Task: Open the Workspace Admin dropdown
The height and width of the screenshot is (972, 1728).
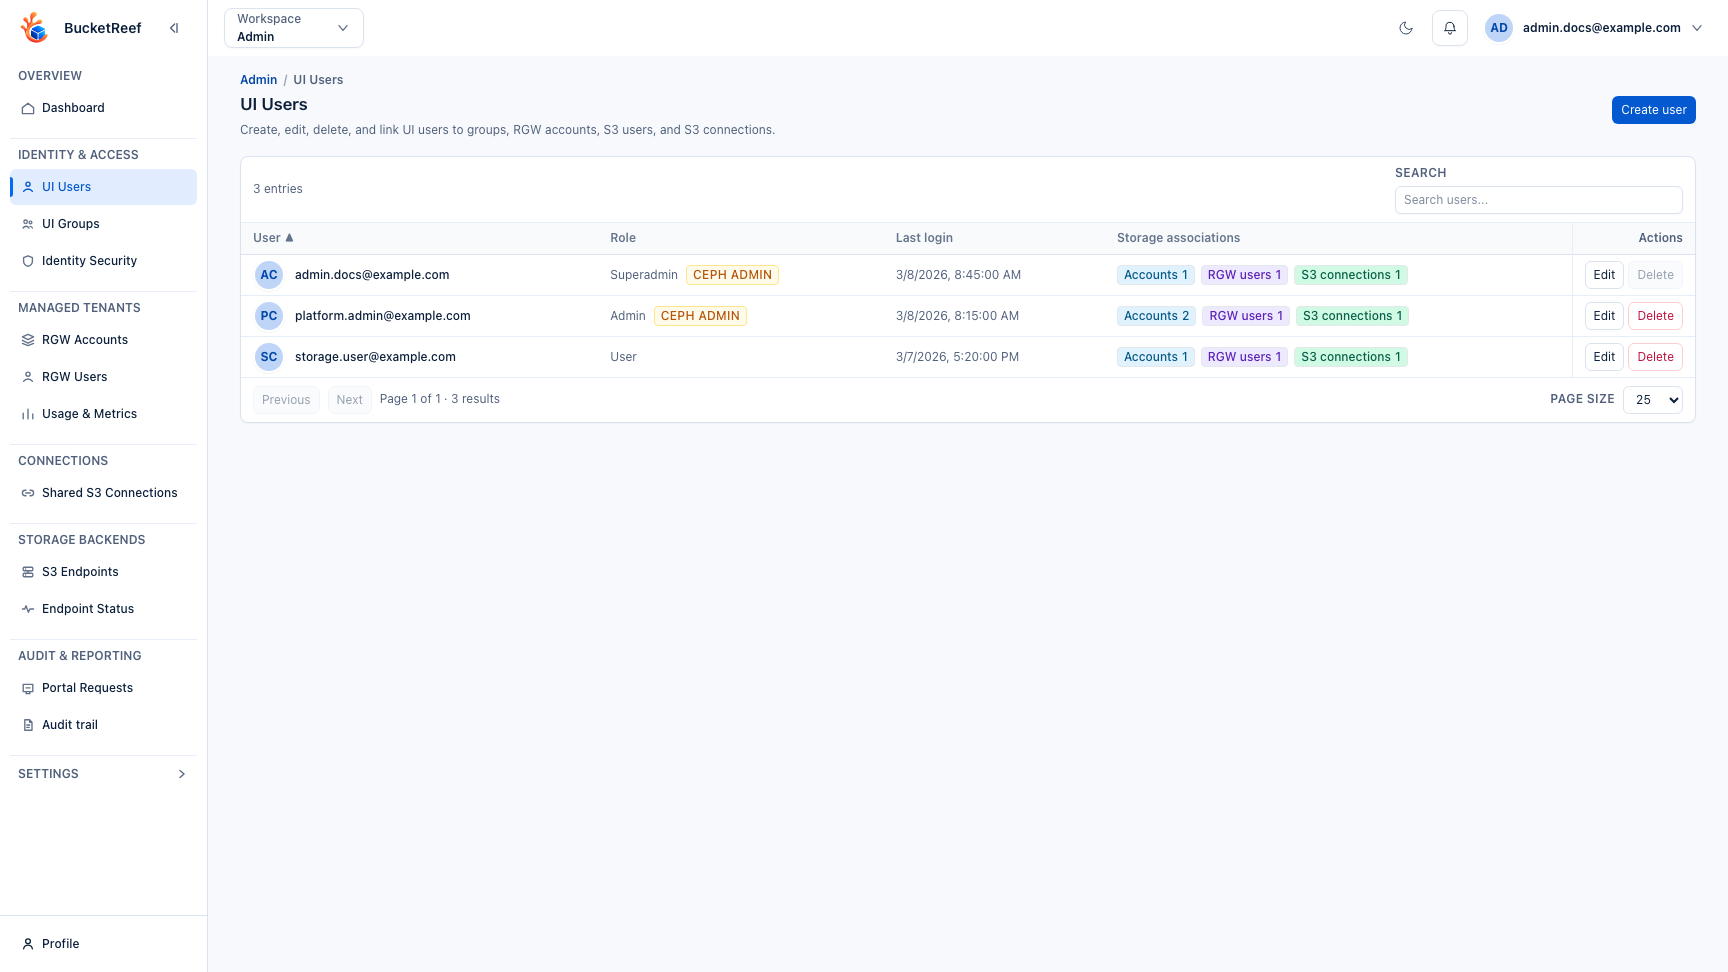Action: coord(294,28)
